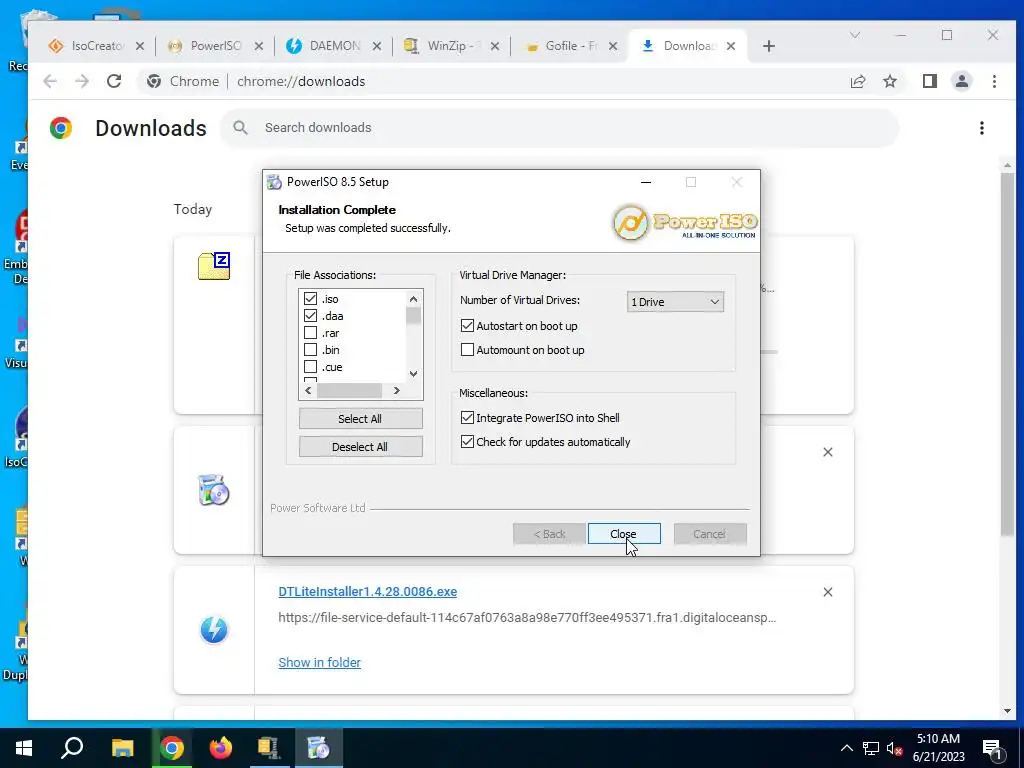
Task: Open Downloads page more actions menu
Action: [x=982, y=128]
